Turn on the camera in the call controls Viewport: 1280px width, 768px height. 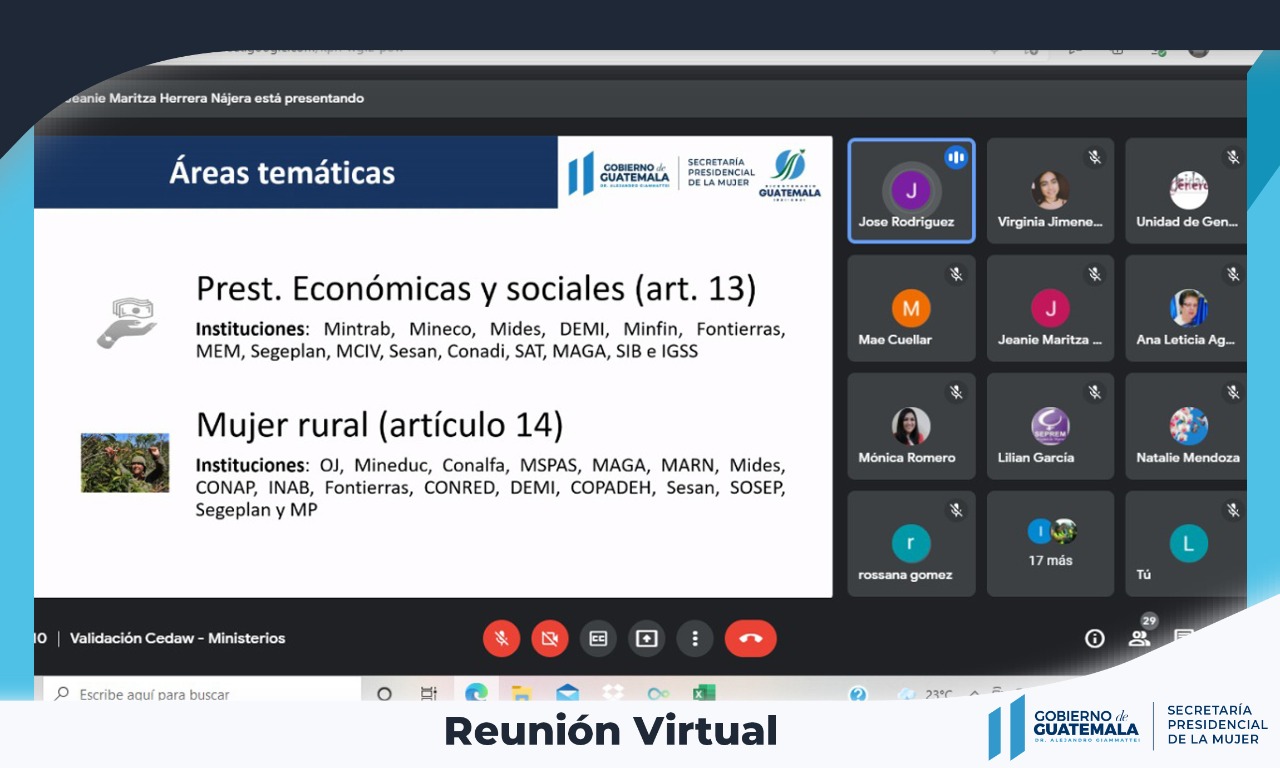point(549,638)
